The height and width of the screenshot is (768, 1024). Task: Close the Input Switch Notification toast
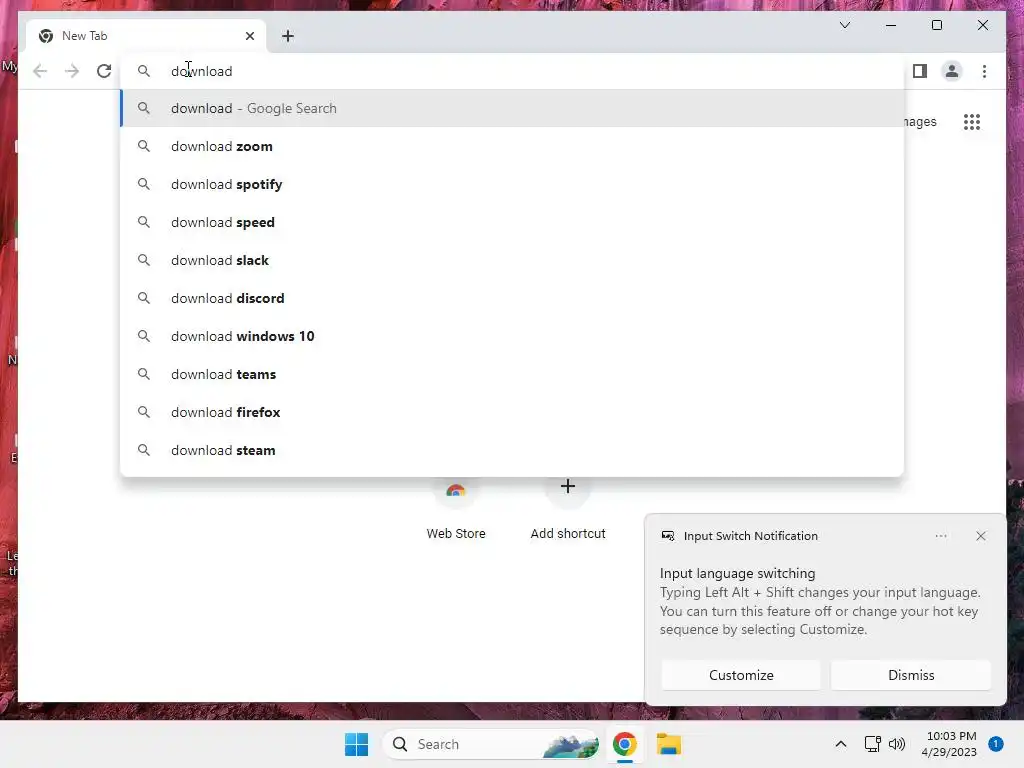980,536
